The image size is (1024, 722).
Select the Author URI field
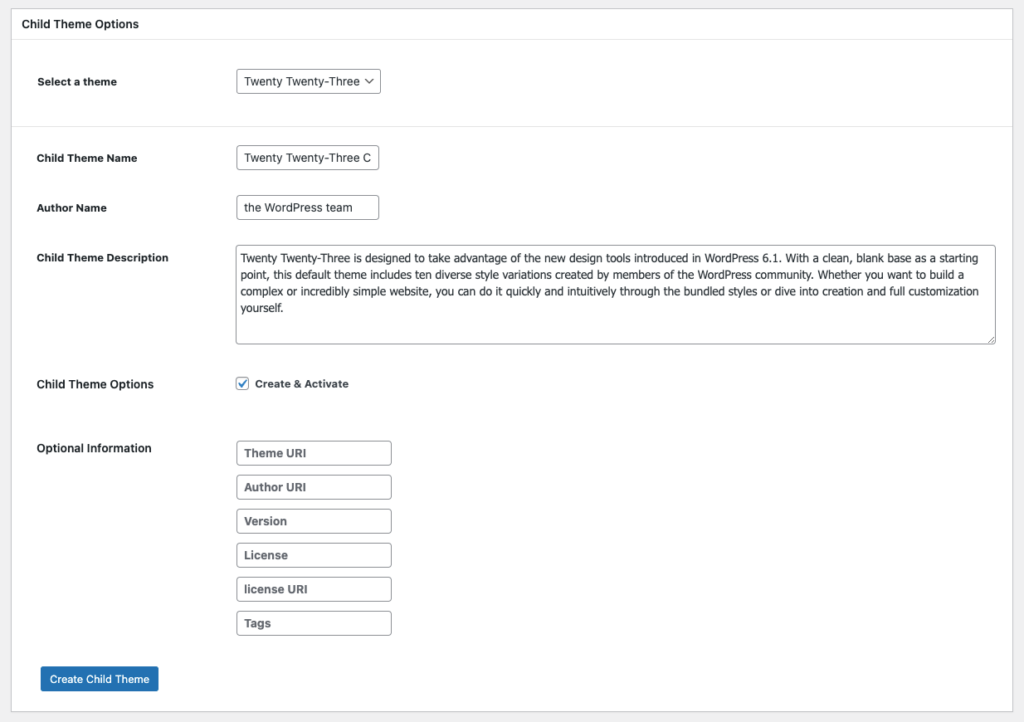coord(313,486)
